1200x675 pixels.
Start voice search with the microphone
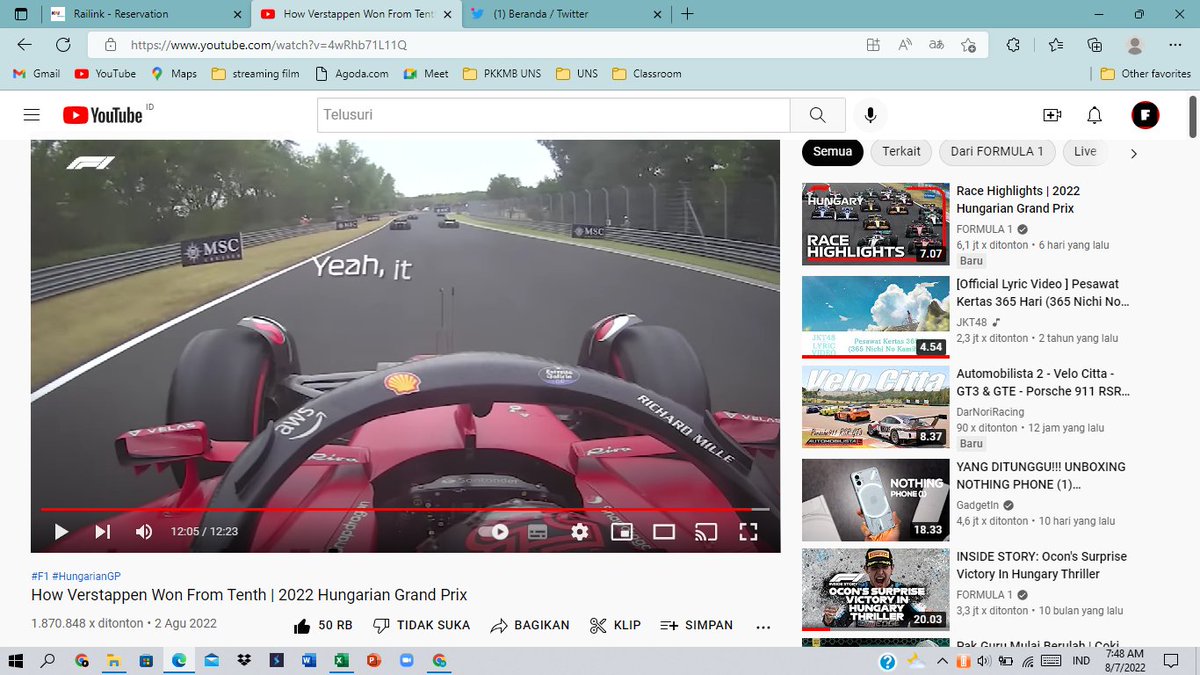click(x=870, y=115)
